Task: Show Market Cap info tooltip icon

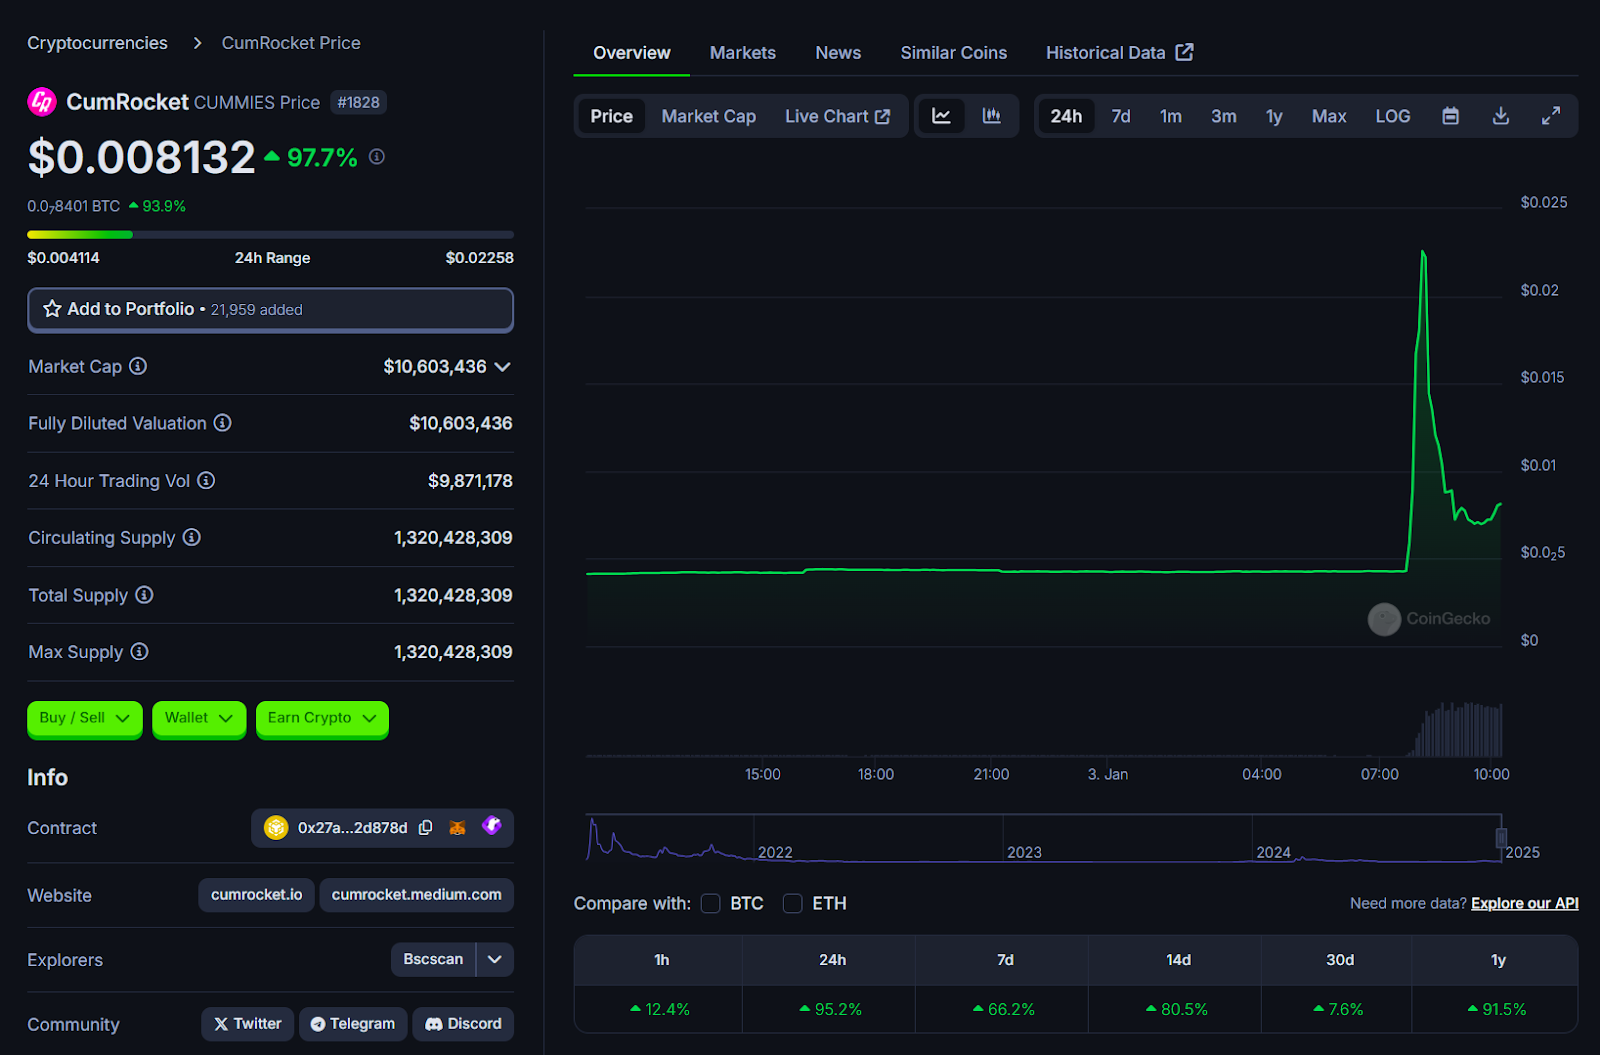Action: click(138, 366)
